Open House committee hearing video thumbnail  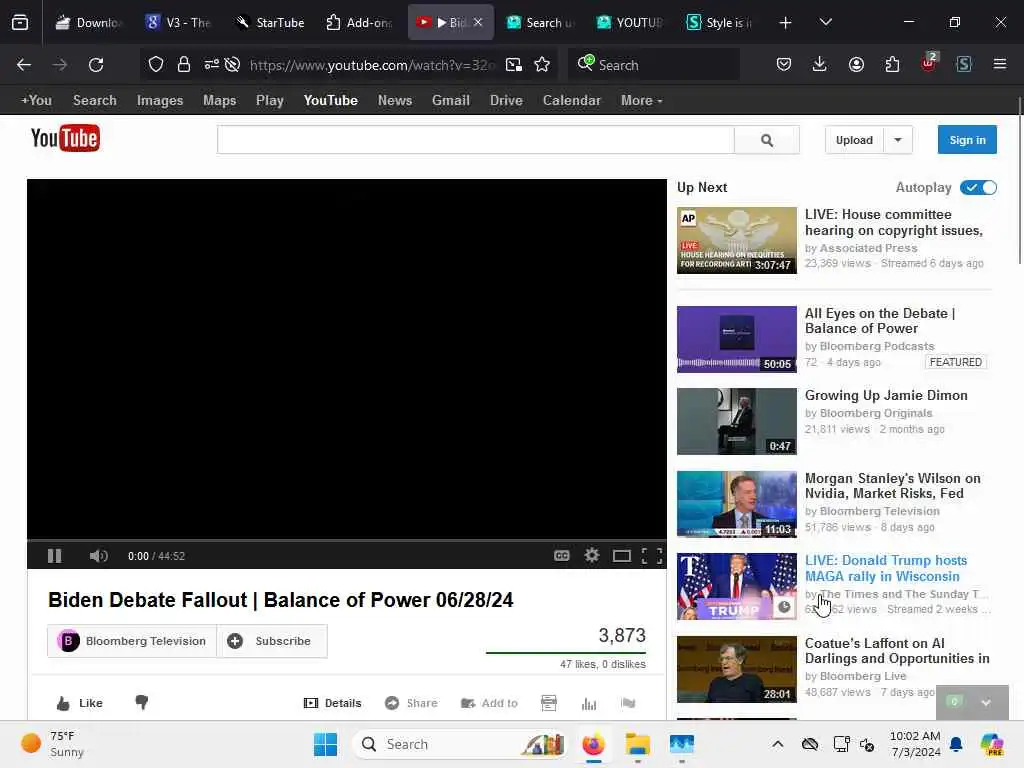(737, 240)
